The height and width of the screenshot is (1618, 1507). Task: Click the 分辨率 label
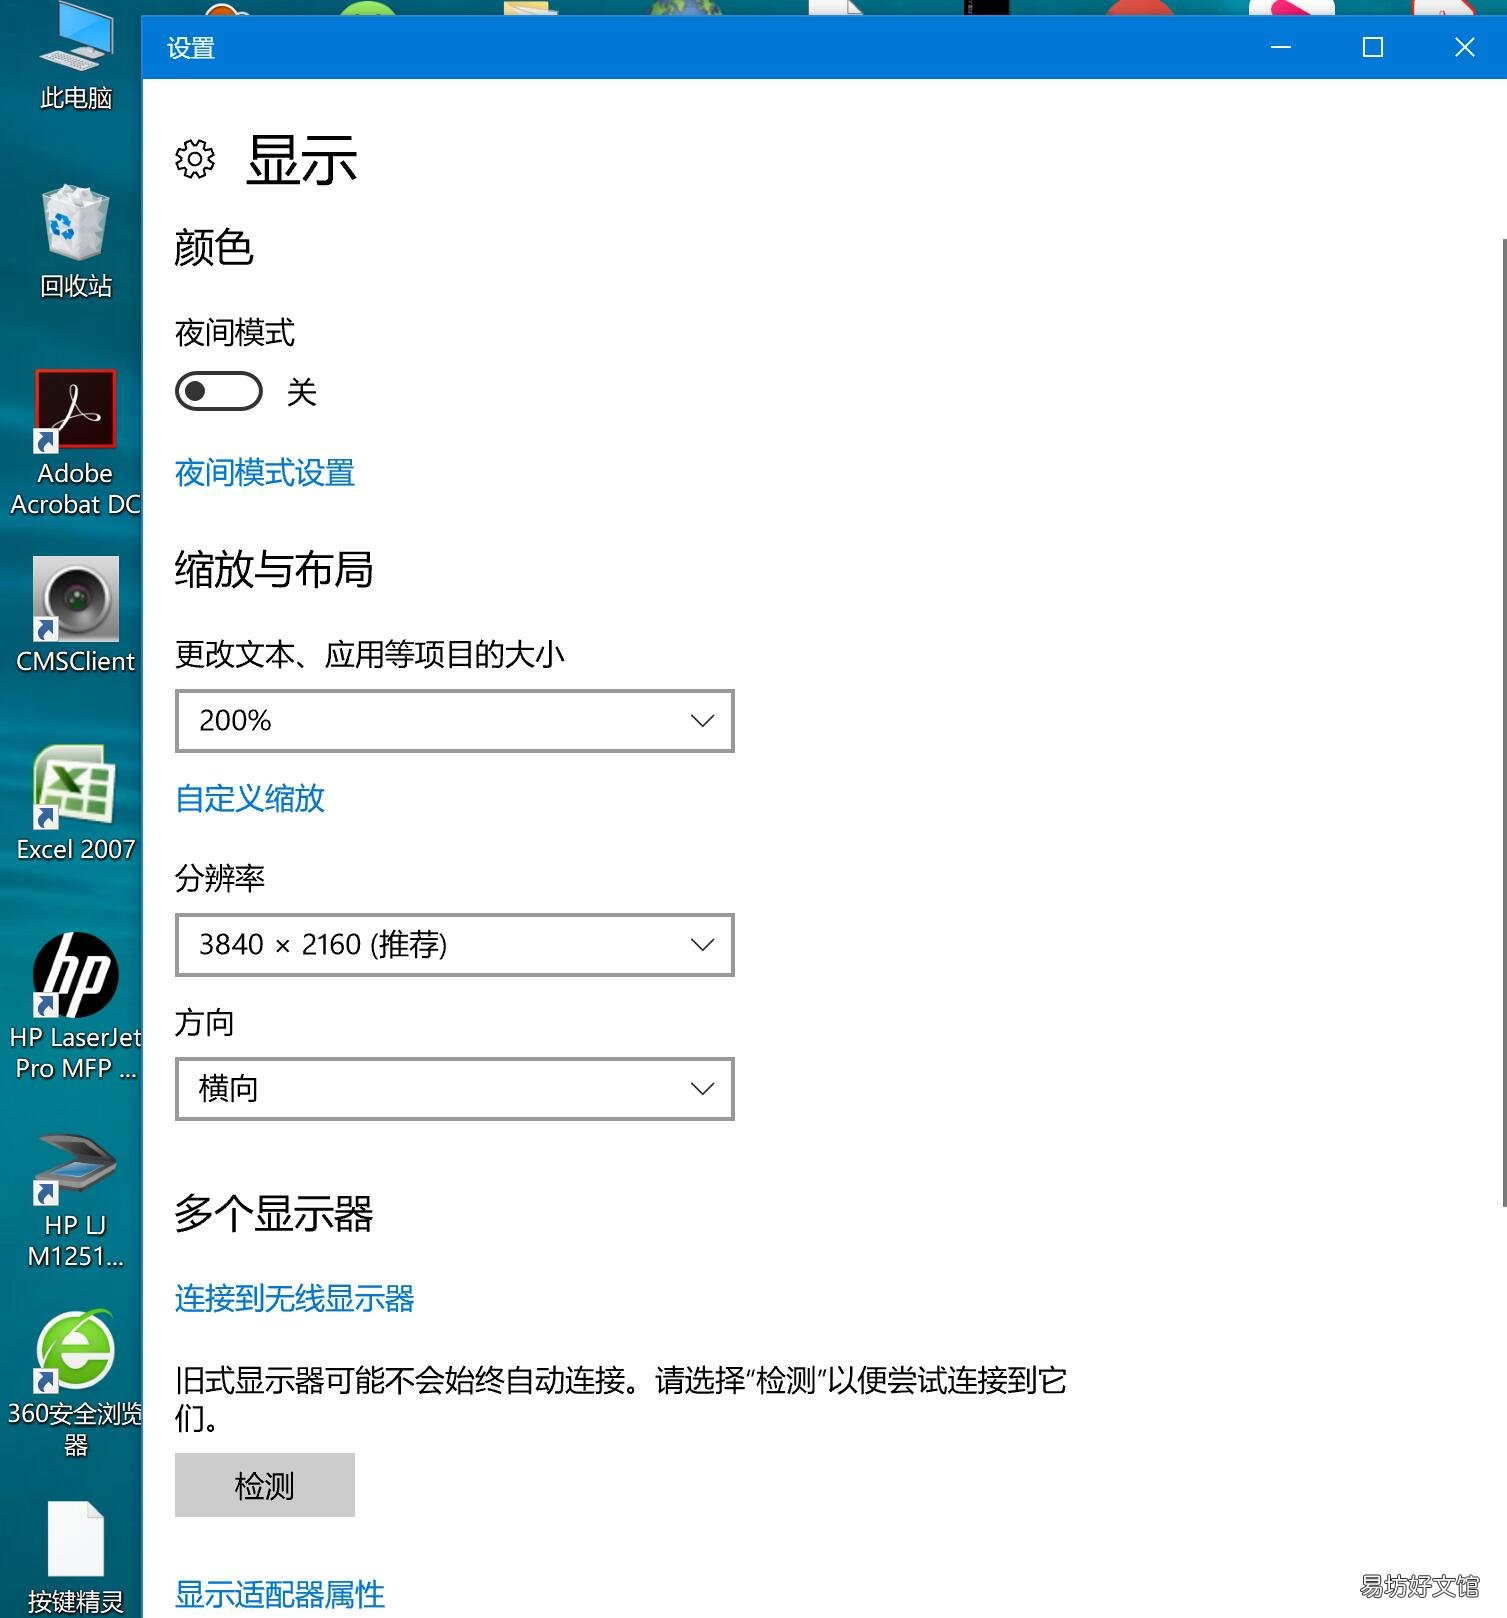pyautogui.click(x=220, y=878)
